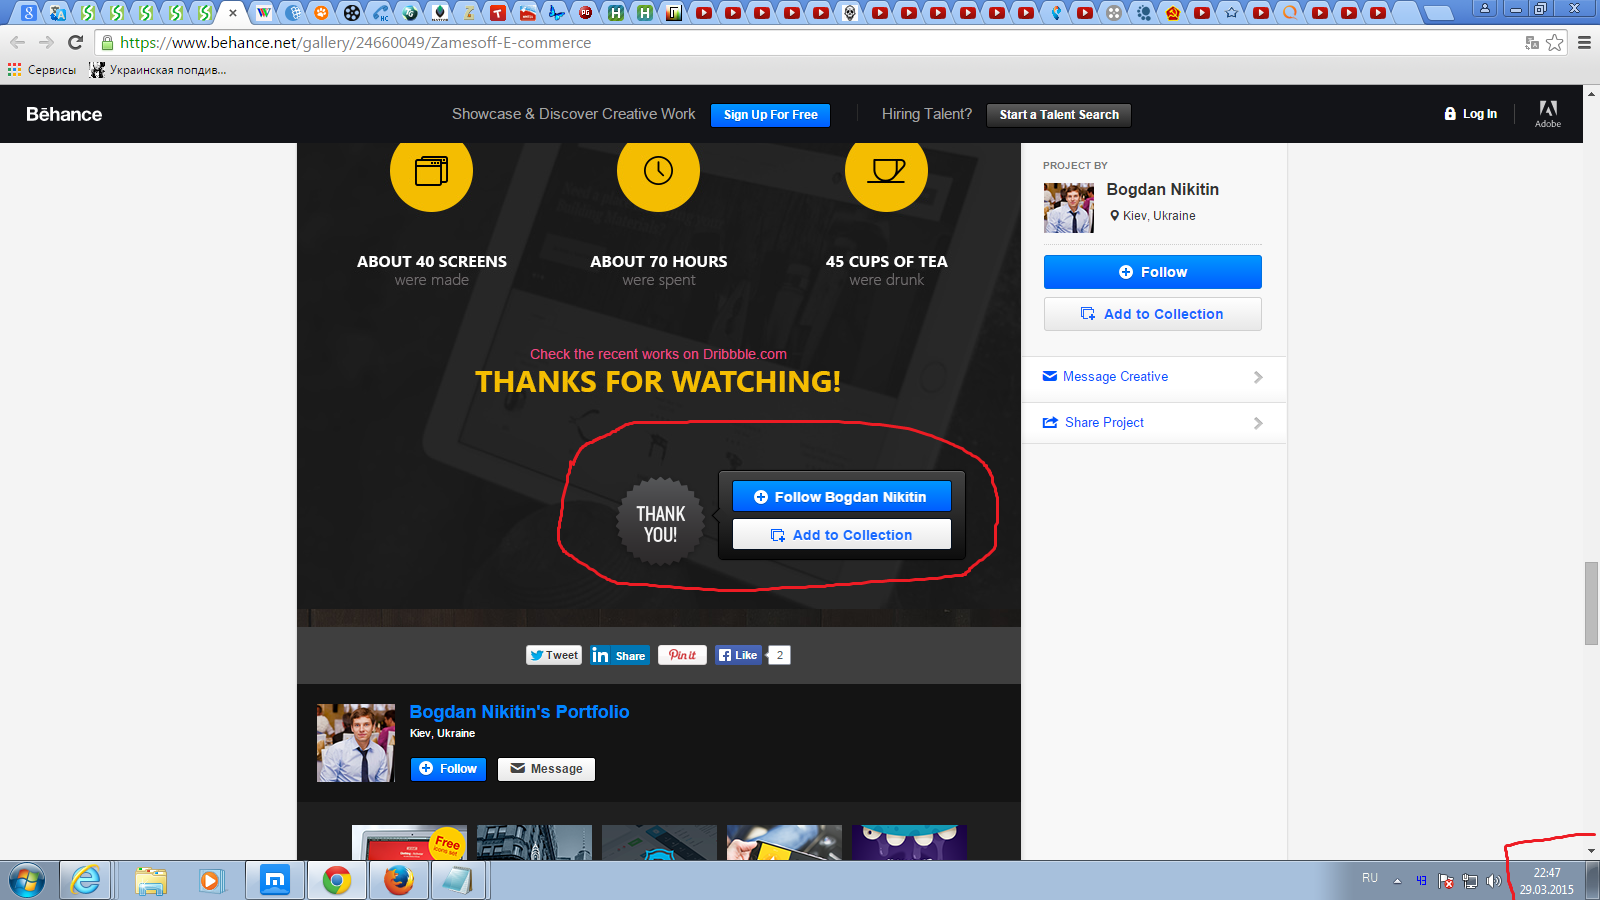The width and height of the screenshot is (1600, 900).
Task: Expand Message Creative chevron arrow
Action: pos(1258,377)
